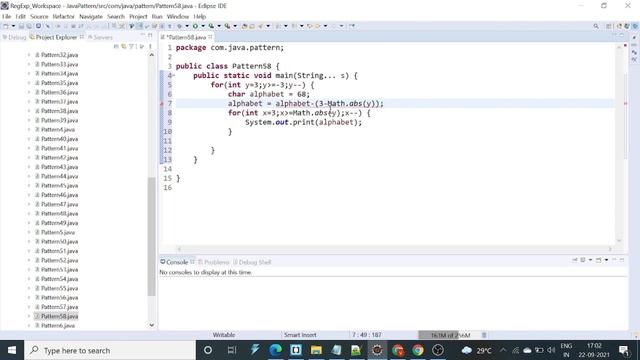Open the File menu
Screen dimensions: 640x360
[7, 16]
